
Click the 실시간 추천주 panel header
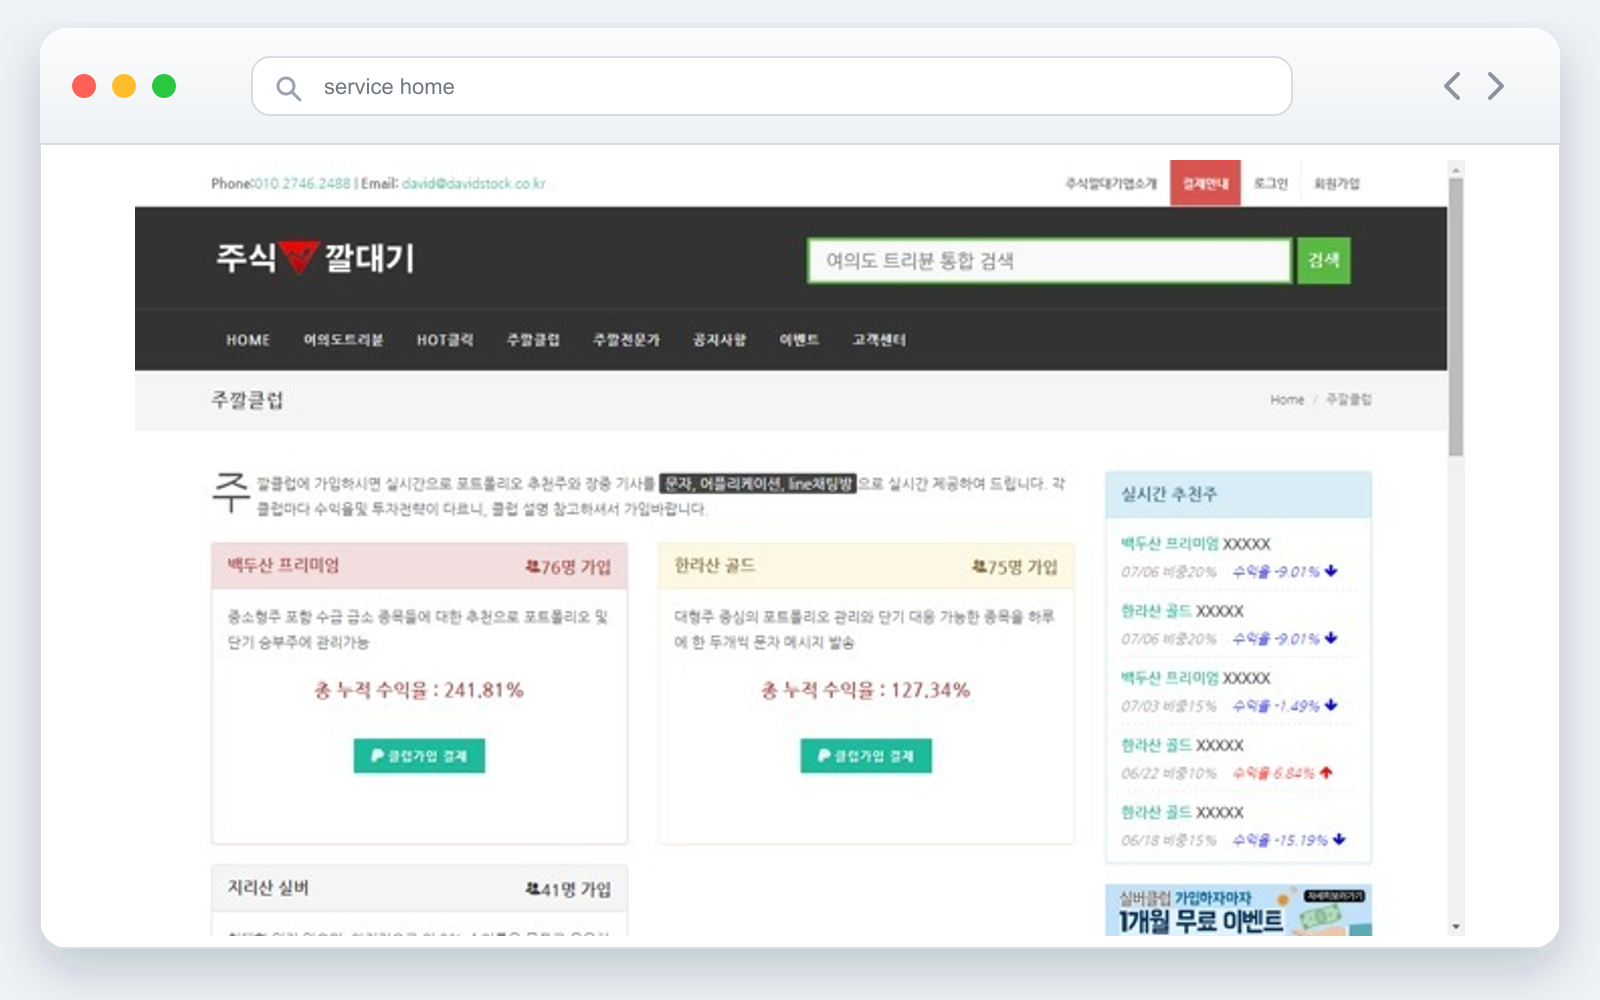pos(1238,494)
